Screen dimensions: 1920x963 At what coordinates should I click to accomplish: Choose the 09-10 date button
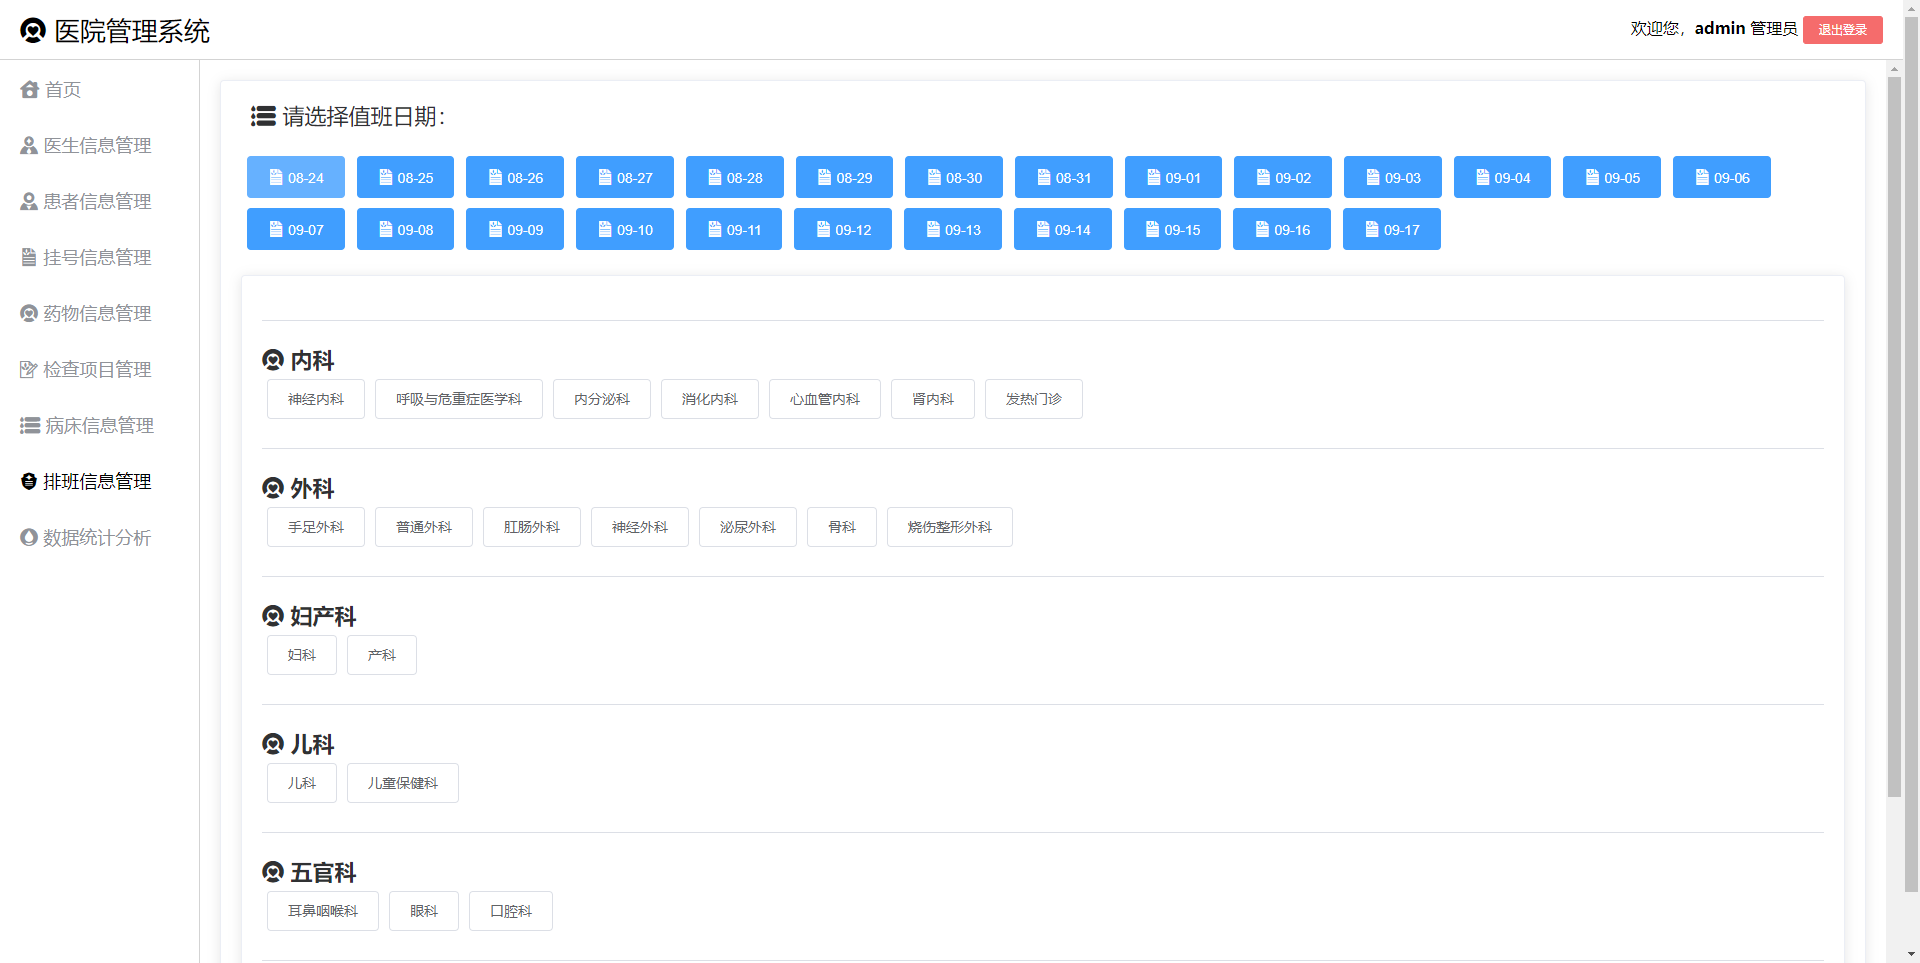(x=625, y=229)
